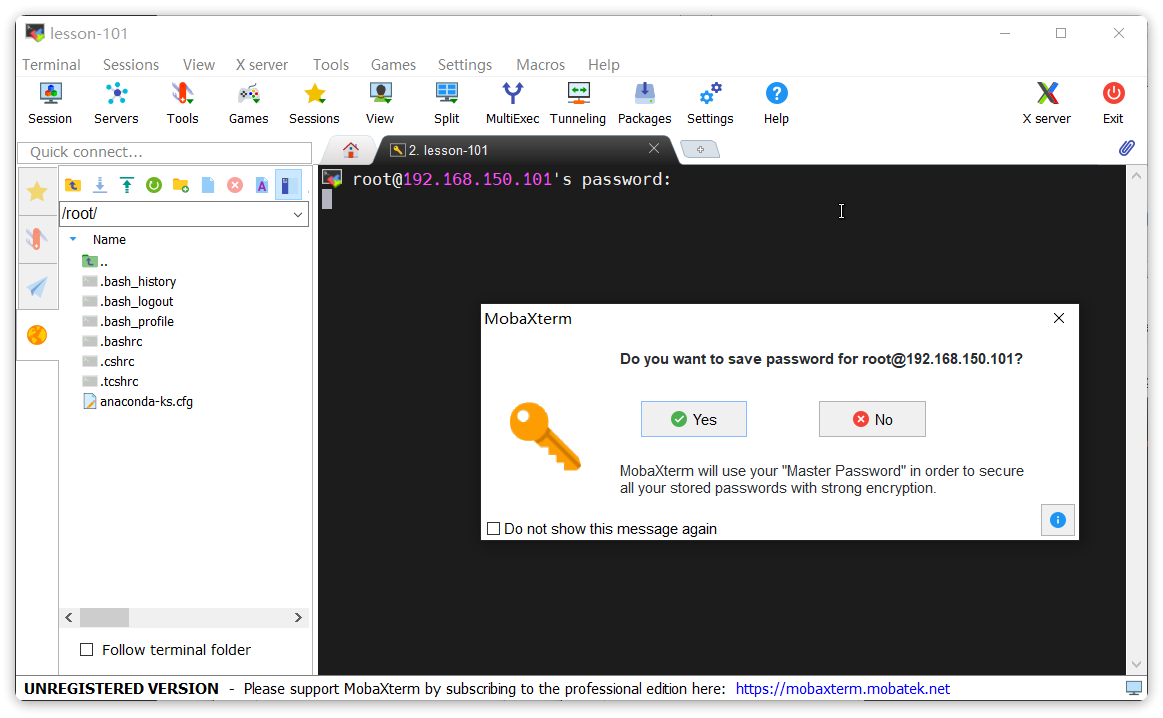Create a new folder in the SFTP browser
The image size is (1163, 718).
(x=181, y=185)
